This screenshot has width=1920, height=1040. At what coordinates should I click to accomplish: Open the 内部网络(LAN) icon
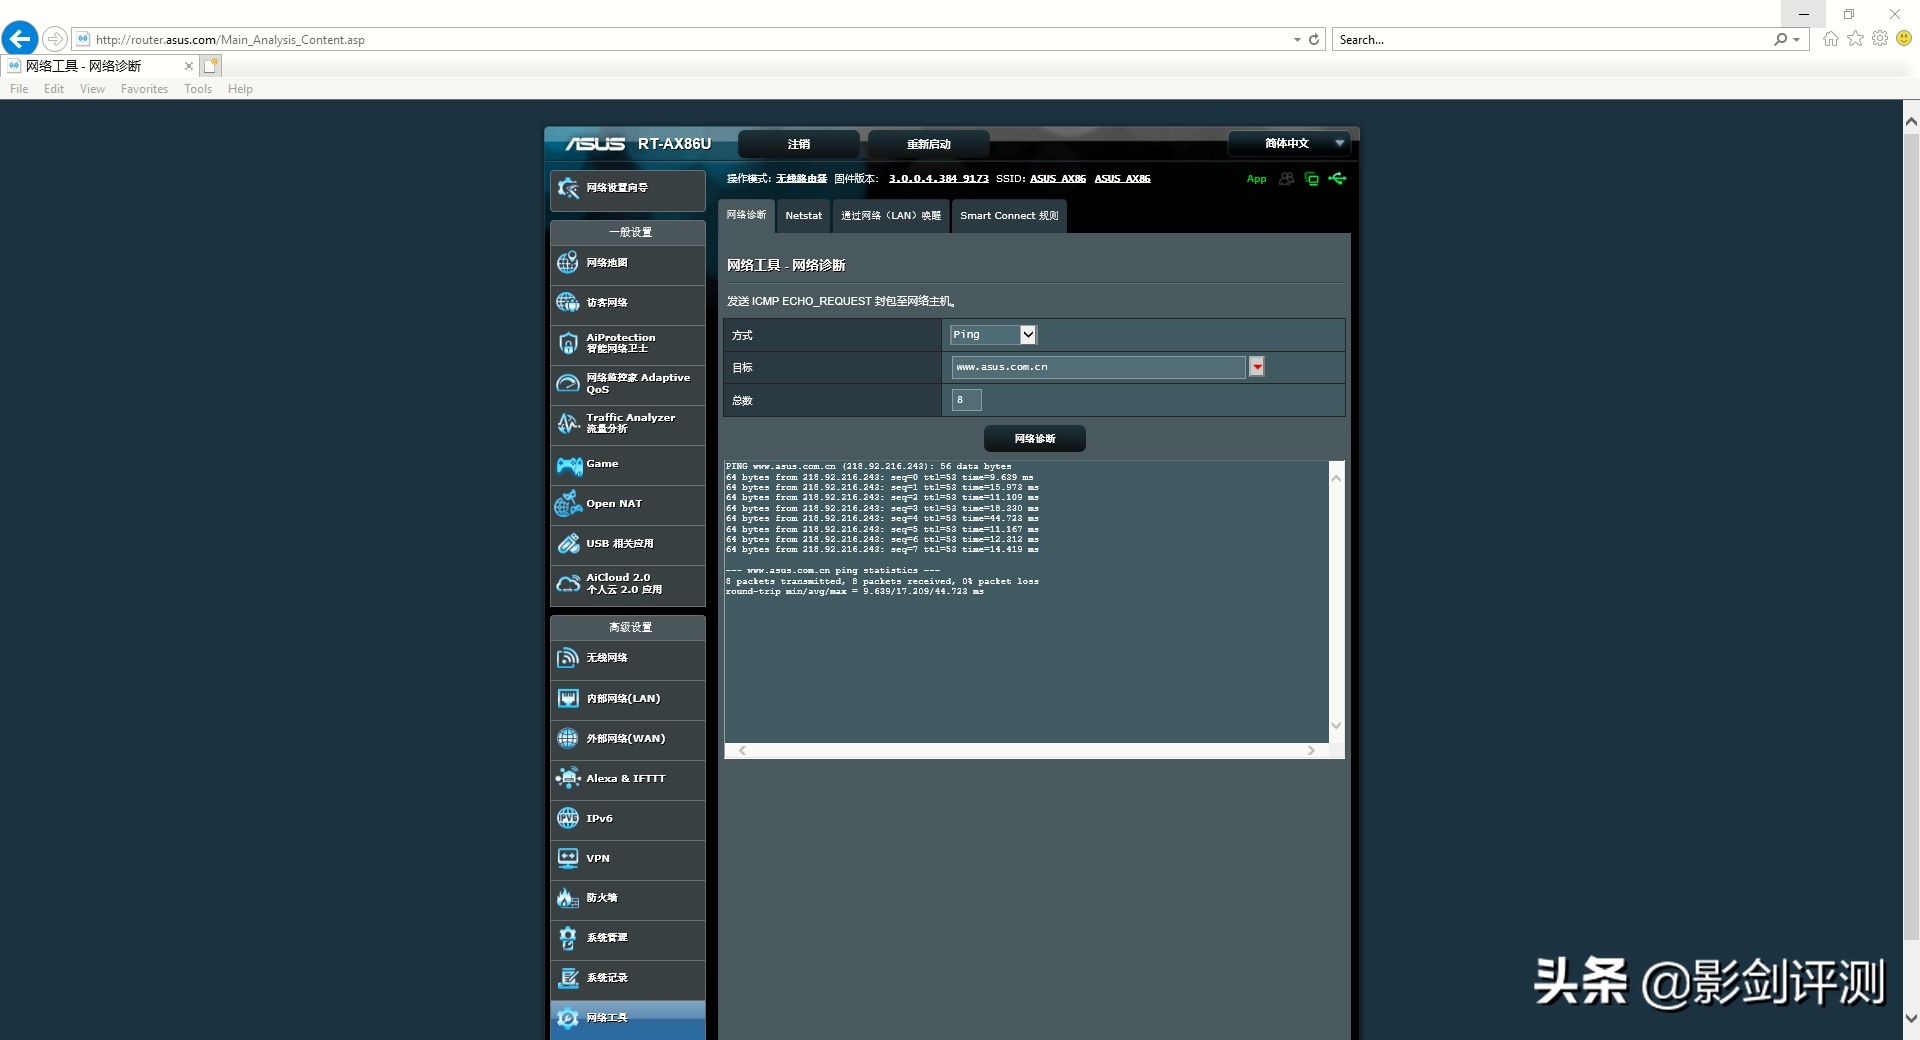[x=568, y=698]
